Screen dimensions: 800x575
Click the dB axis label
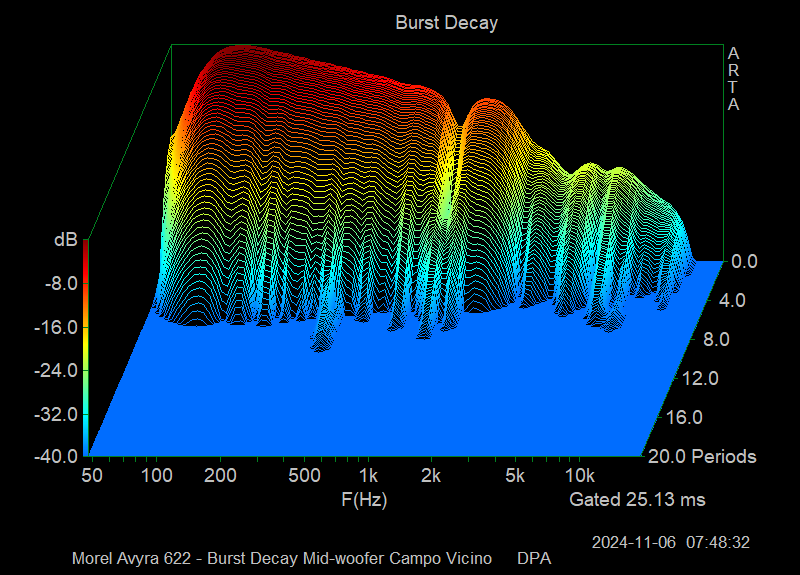(66, 239)
